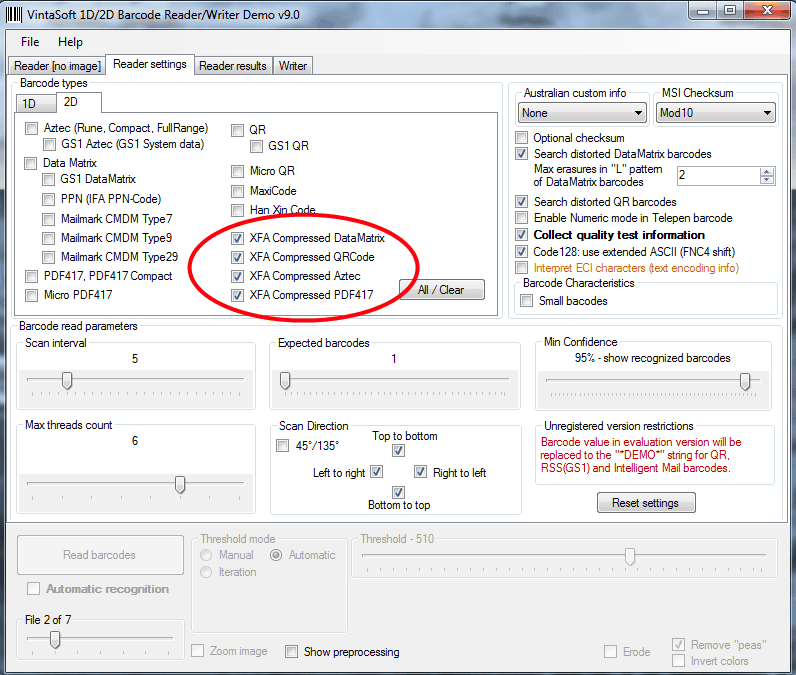Check the GS1 QR checkbox

[256, 147]
